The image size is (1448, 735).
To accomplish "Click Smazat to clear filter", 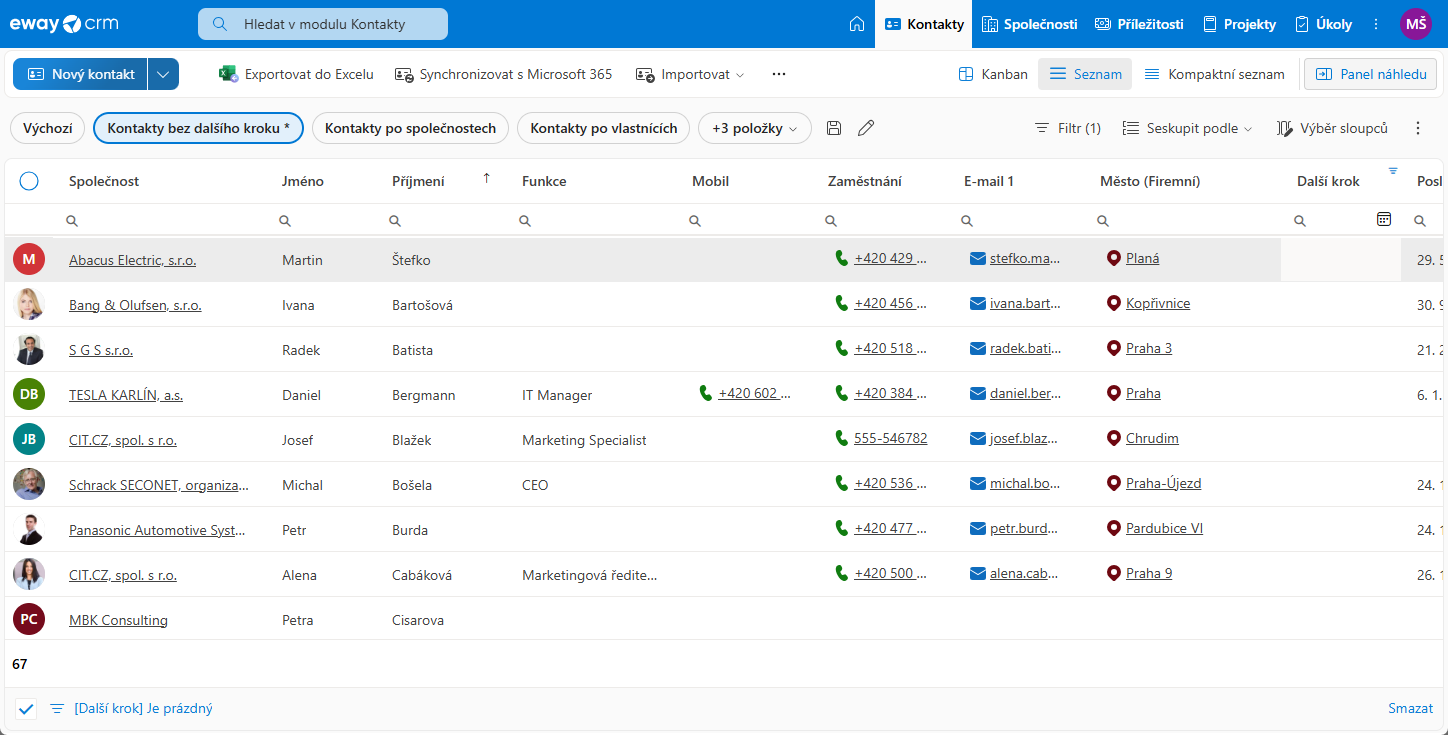I will pos(1410,708).
